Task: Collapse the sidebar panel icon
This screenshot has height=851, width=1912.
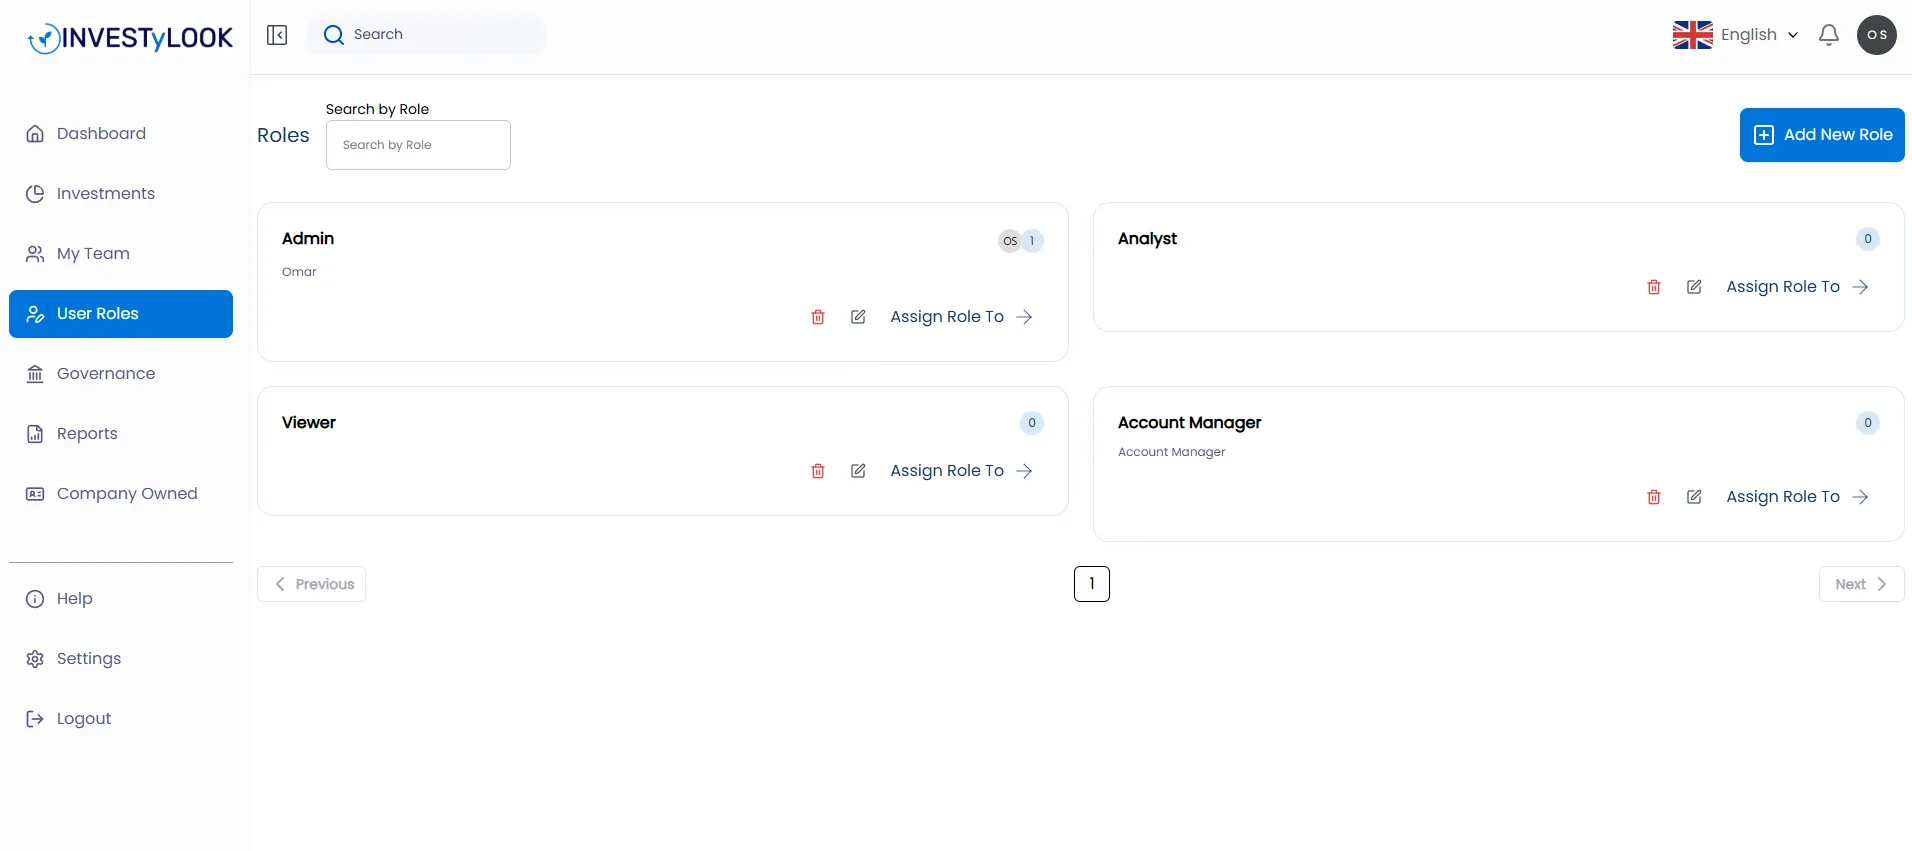Action: pos(277,35)
